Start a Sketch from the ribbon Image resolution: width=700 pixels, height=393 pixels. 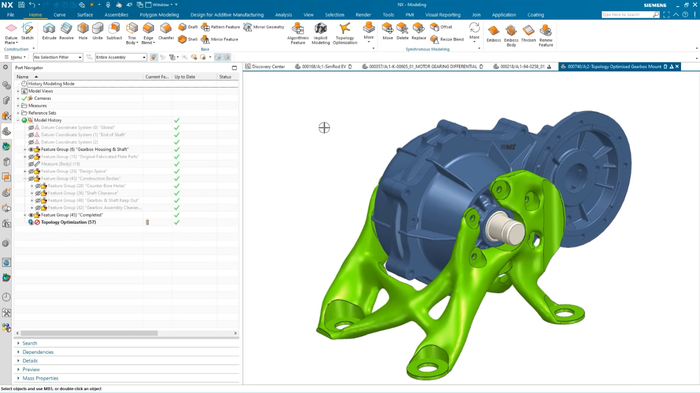point(27,31)
